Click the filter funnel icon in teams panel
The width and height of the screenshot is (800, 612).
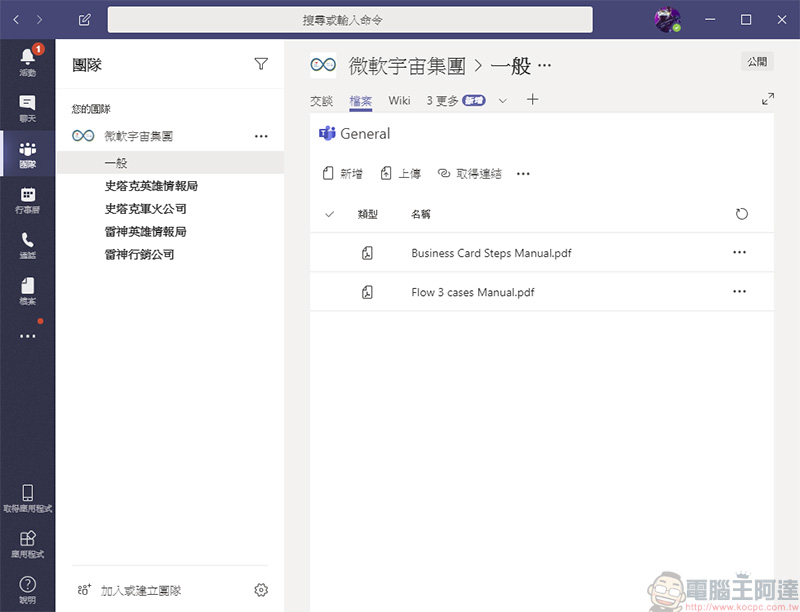(x=261, y=65)
